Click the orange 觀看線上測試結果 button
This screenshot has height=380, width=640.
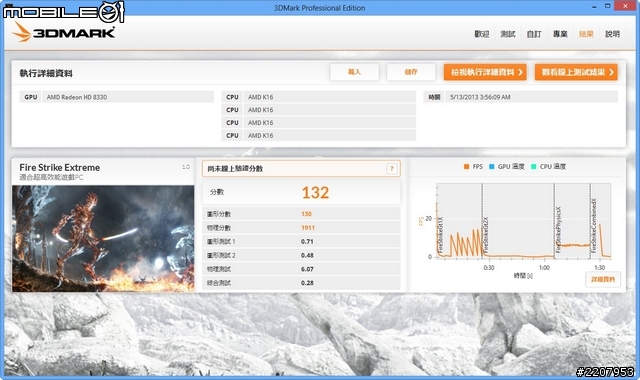[576, 72]
